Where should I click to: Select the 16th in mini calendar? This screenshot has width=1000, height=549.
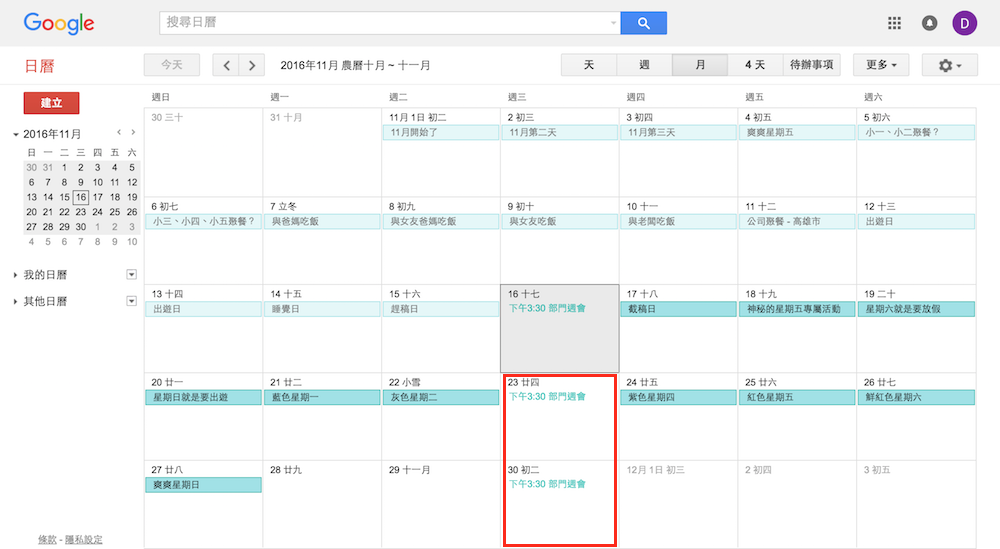[x=81, y=197]
